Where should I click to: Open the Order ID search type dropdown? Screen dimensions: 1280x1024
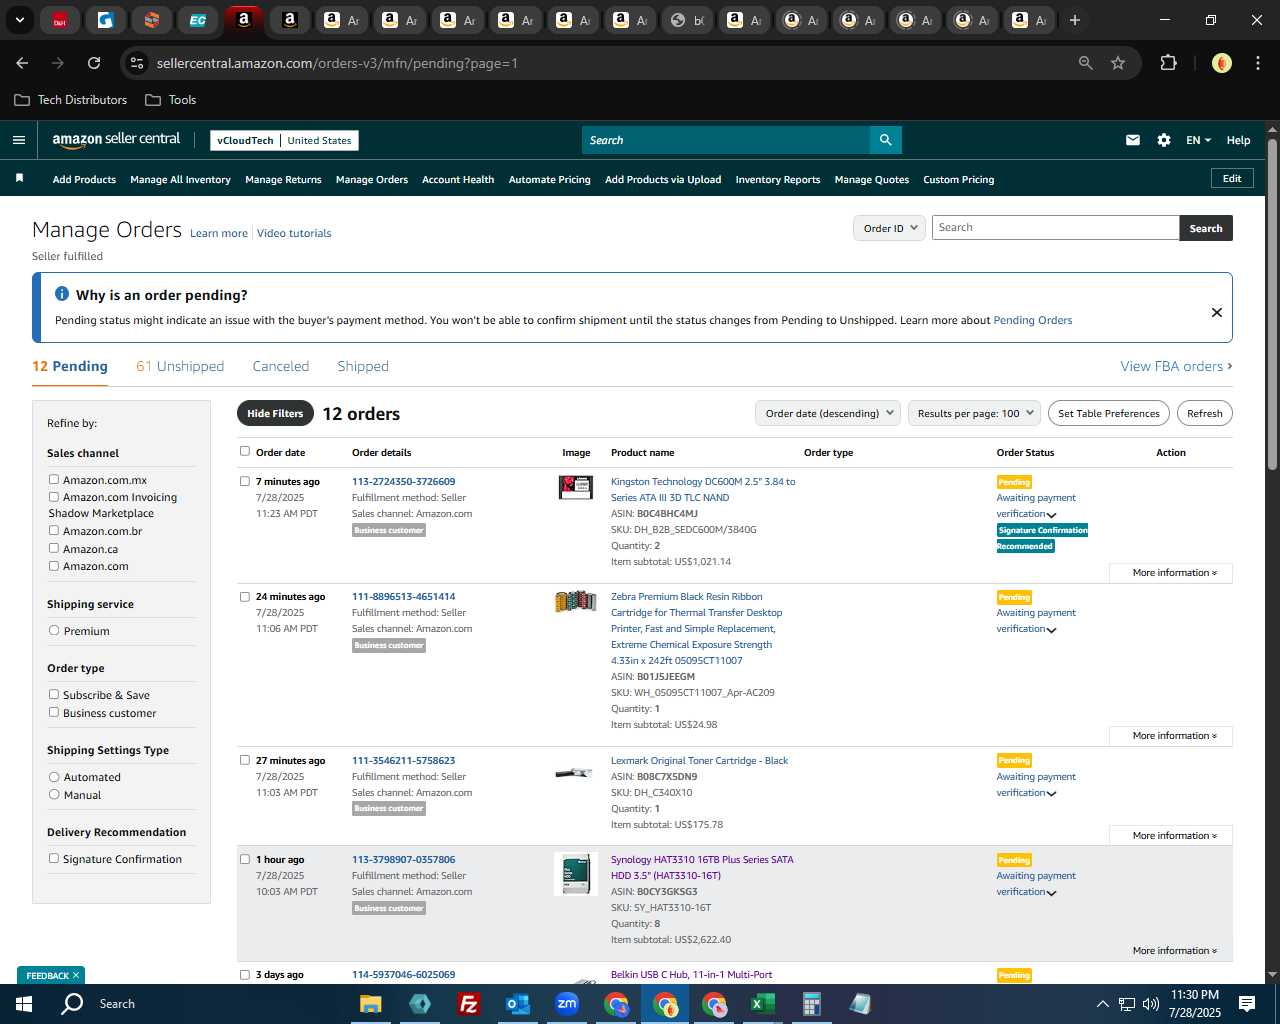click(x=889, y=228)
